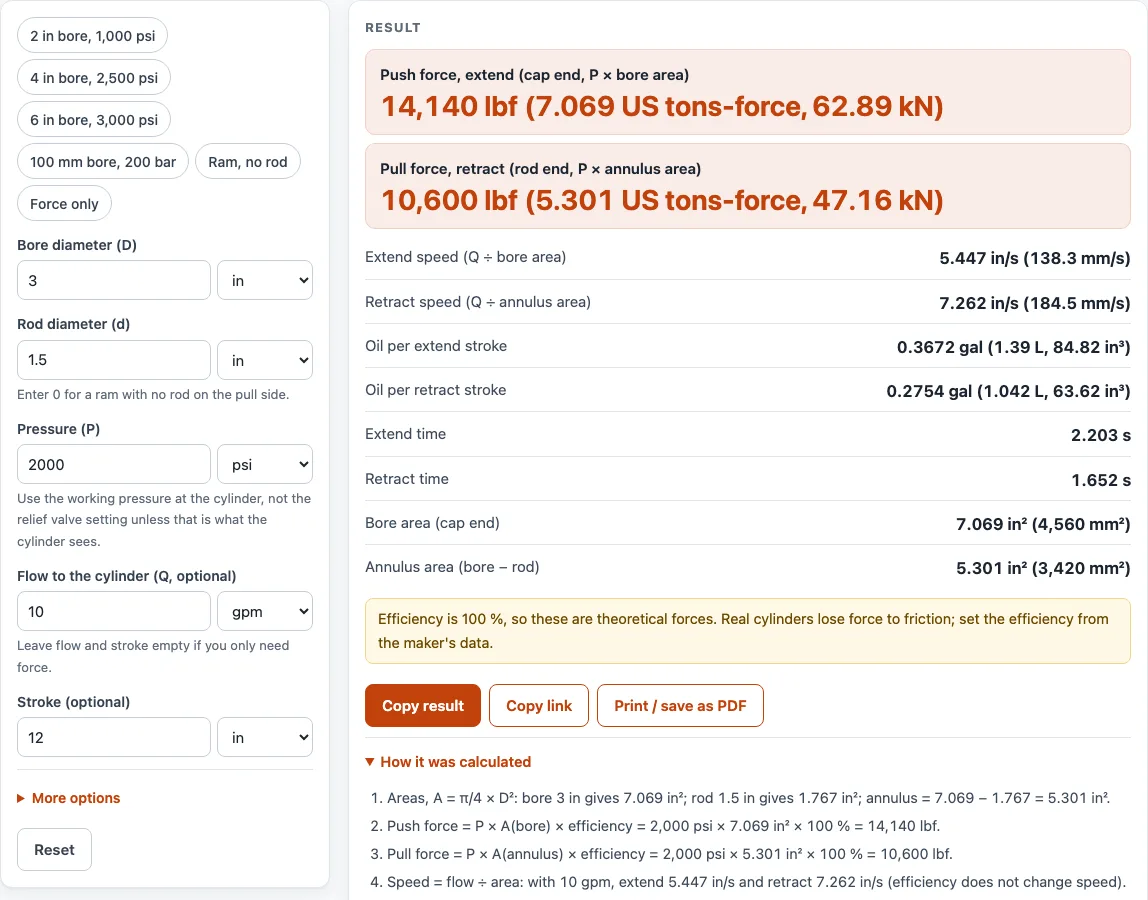Click the extend speed value 5.447 in/s
The image size is (1148, 900).
point(1035,258)
